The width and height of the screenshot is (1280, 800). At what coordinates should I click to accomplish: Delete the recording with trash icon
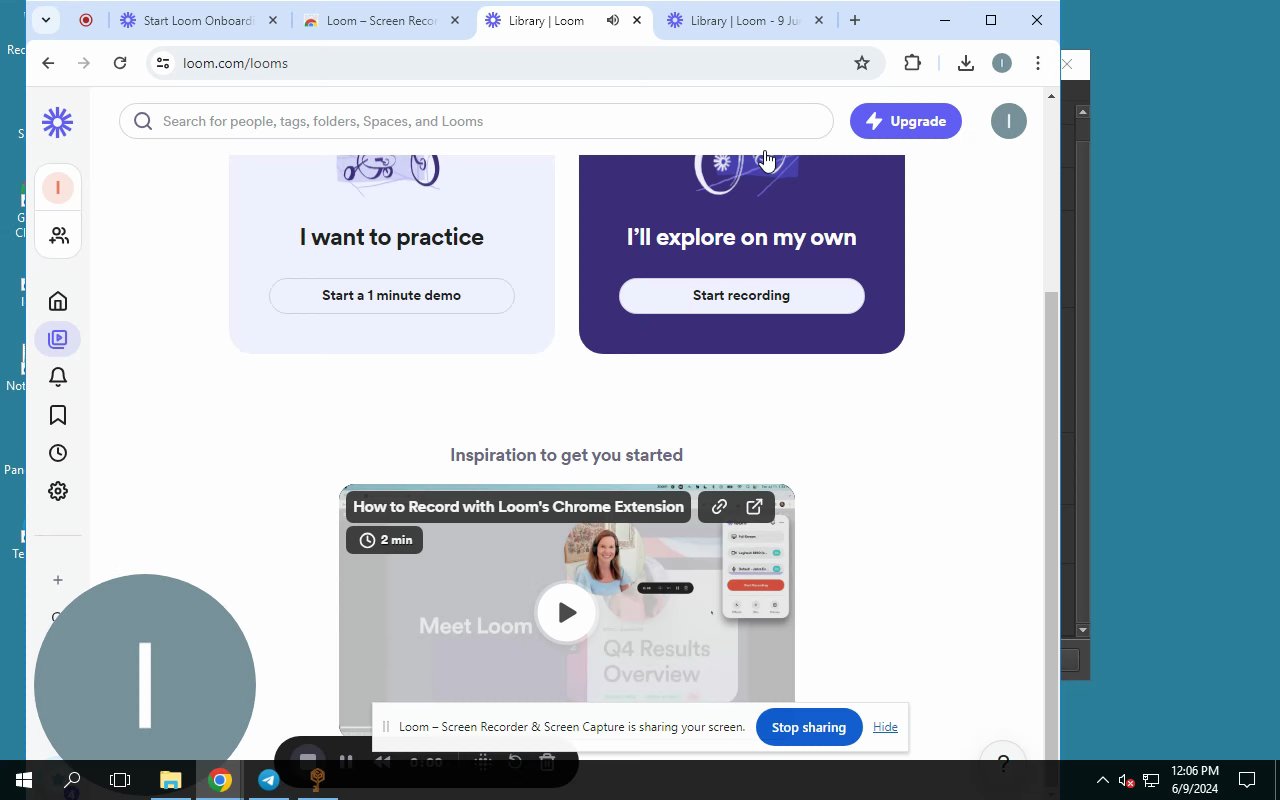(547, 762)
